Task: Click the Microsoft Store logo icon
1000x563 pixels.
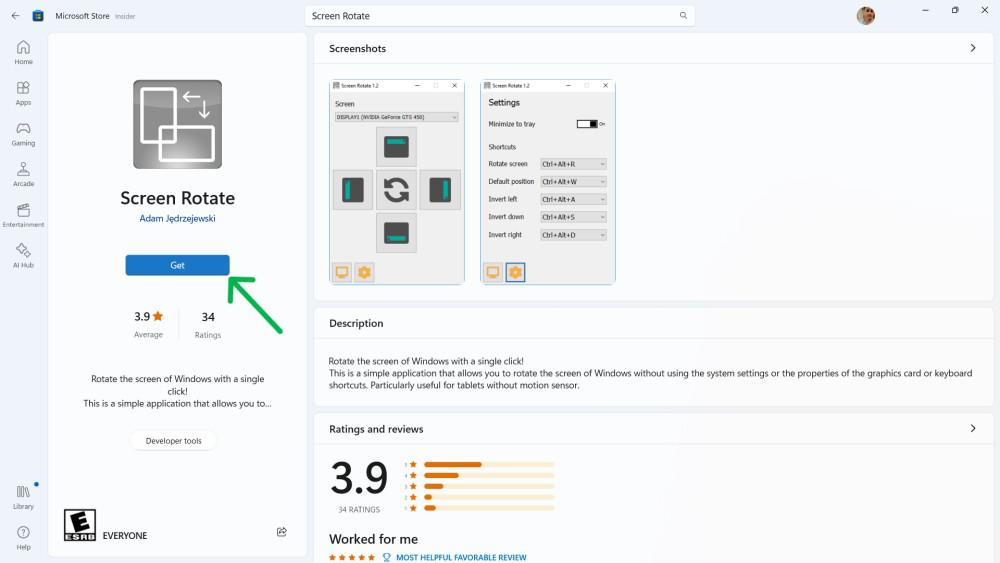Action: (38, 16)
